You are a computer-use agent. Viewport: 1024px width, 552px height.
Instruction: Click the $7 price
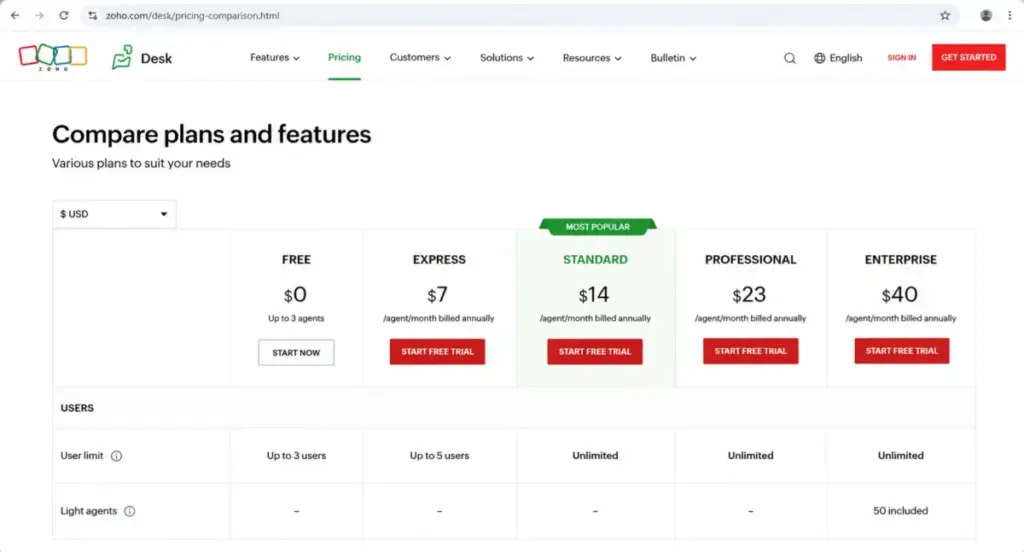pos(438,295)
